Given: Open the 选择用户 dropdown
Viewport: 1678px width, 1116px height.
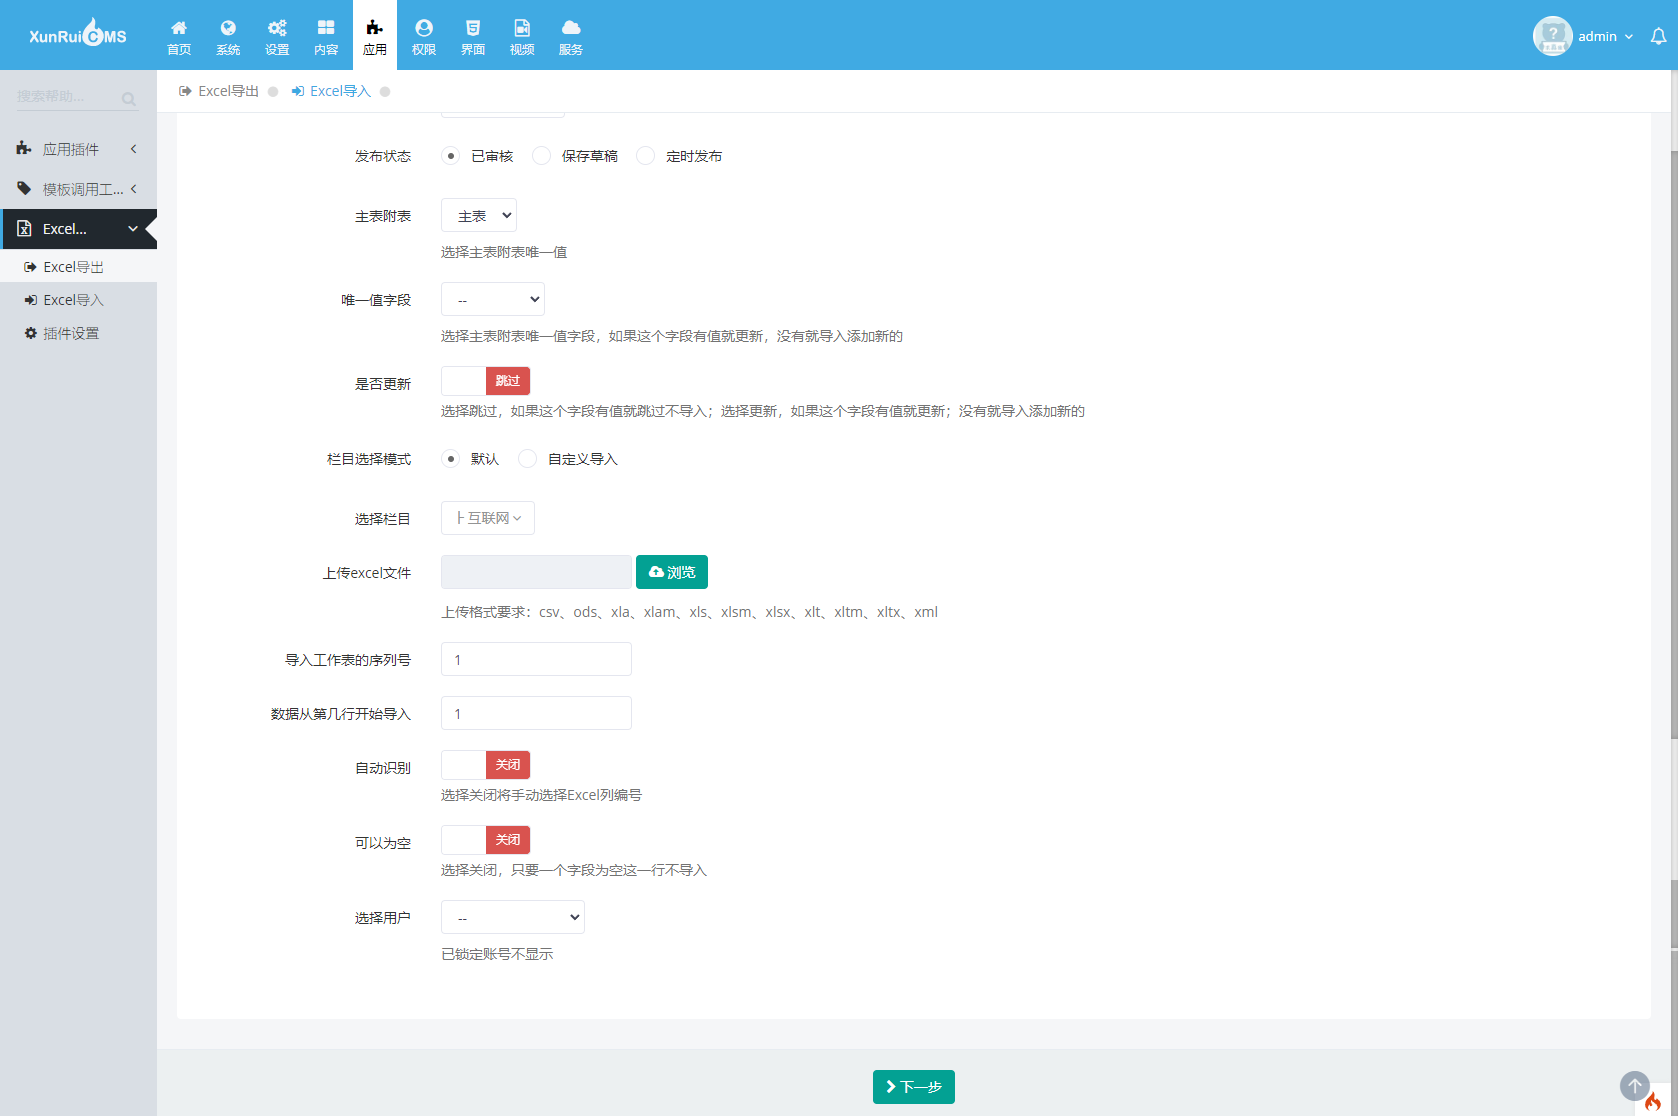Looking at the screenshot, I should [x=513, y=918].
